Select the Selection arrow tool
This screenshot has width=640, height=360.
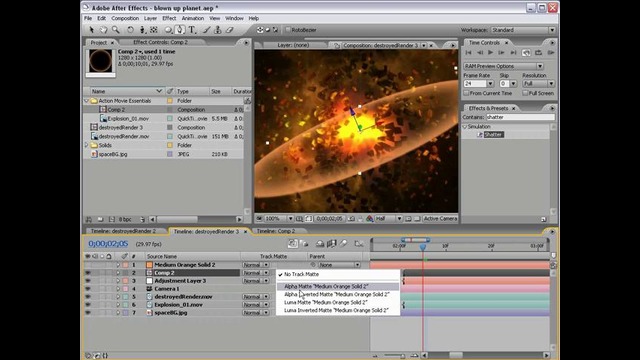coord(91,30)
